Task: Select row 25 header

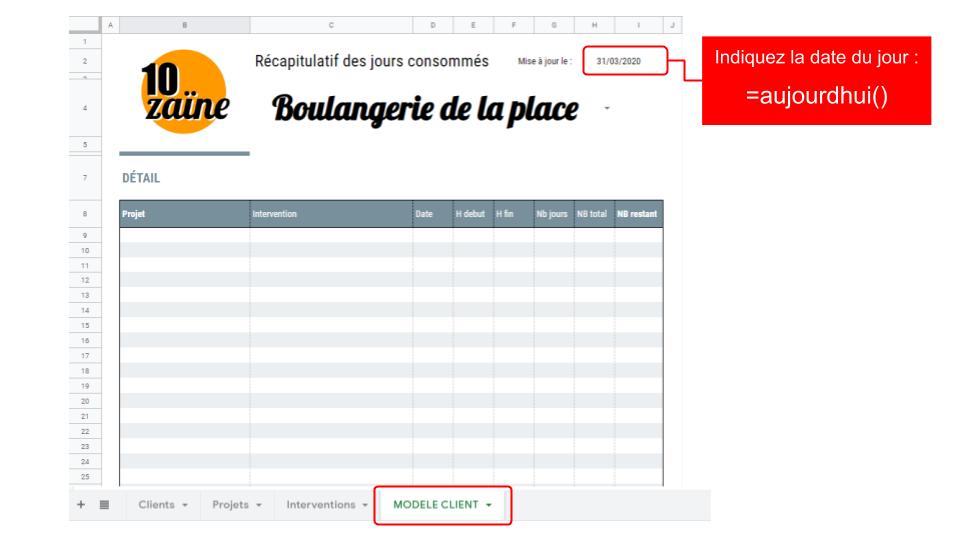Action: pos(85,476)
